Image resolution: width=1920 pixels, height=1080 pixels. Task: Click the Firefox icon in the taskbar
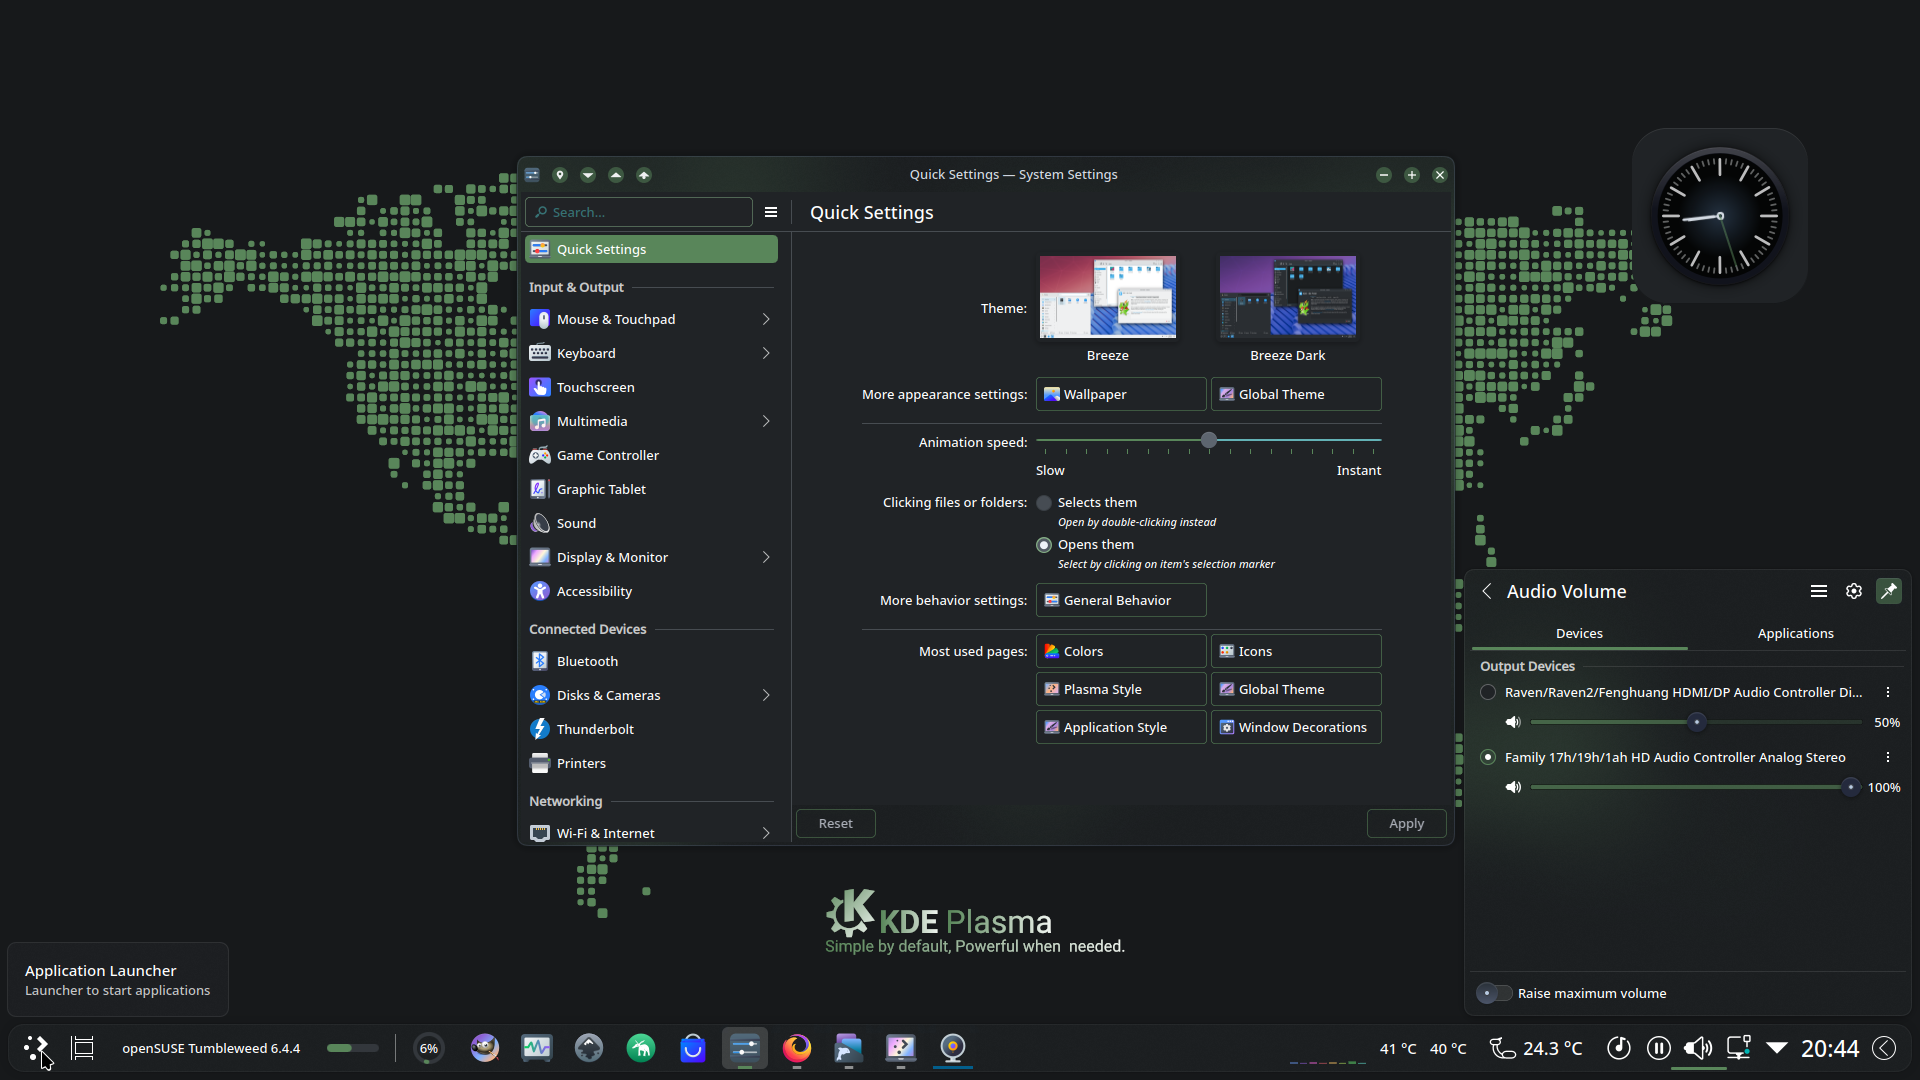click(797, 1048)
